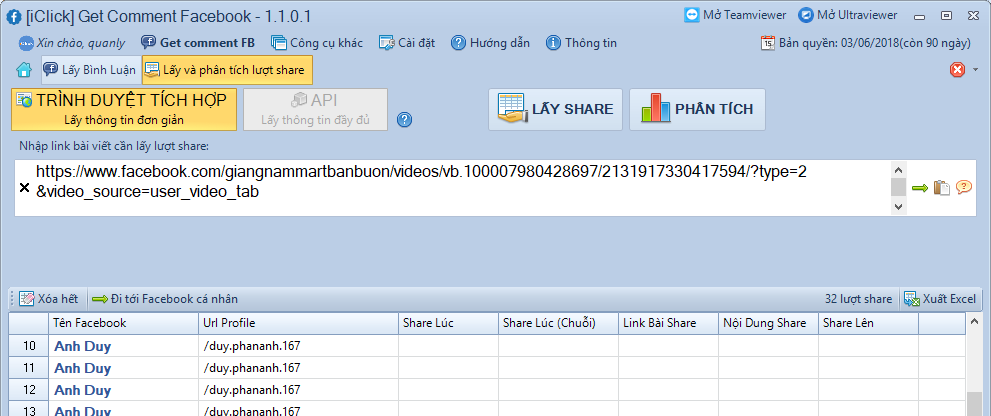This screenshot has width=991, height=416.
Task: Clear link with black X icon
Action: (24, 188)
